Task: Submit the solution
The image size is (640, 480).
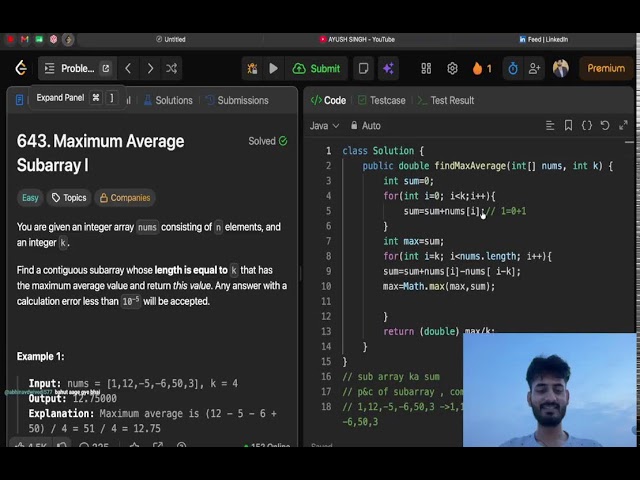Action: (x=316, y=68)
